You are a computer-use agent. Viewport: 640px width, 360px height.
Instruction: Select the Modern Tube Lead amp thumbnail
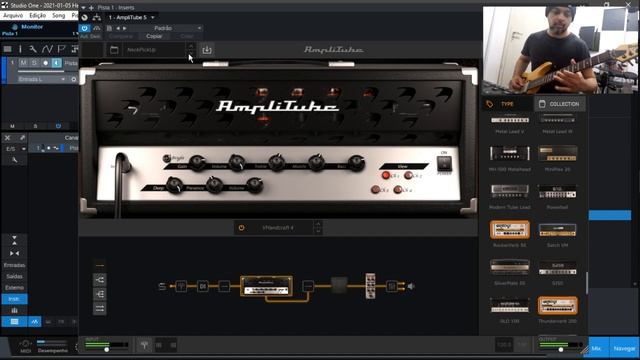point(510,191)
